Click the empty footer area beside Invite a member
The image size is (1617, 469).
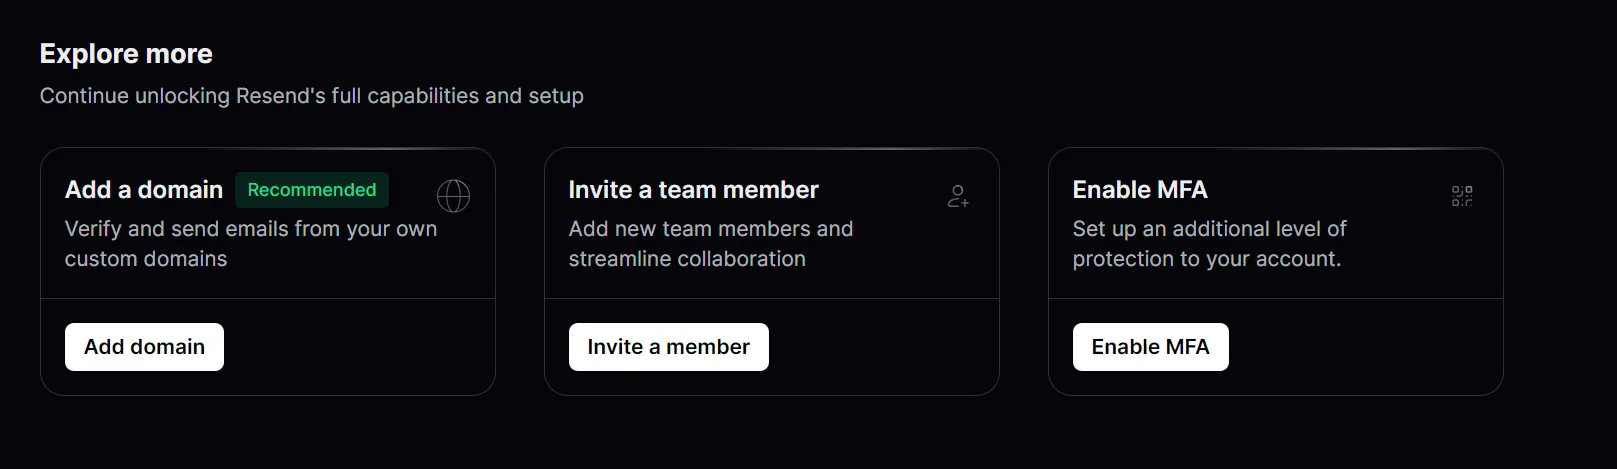(x=883, y=347)
